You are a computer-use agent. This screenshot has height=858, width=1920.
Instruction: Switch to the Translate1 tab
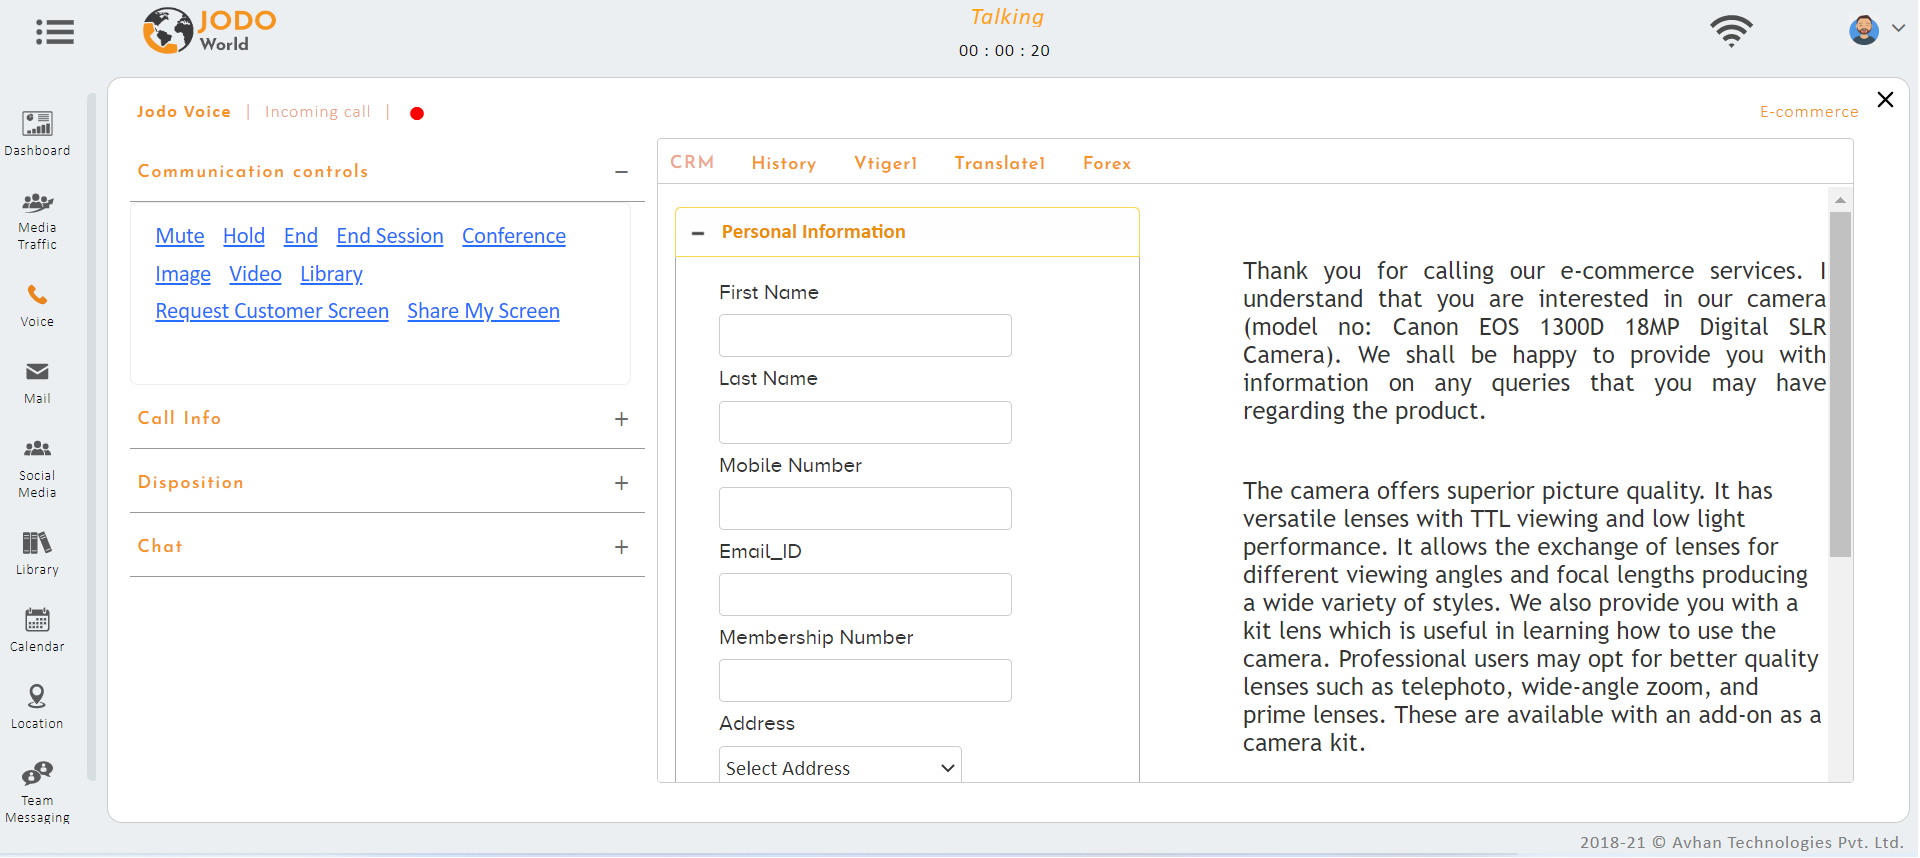1000,163
